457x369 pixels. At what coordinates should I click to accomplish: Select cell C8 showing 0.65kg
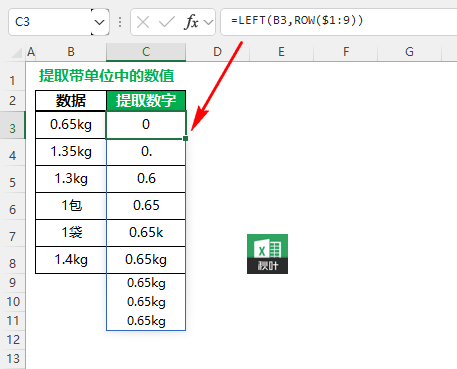[146, 260]
